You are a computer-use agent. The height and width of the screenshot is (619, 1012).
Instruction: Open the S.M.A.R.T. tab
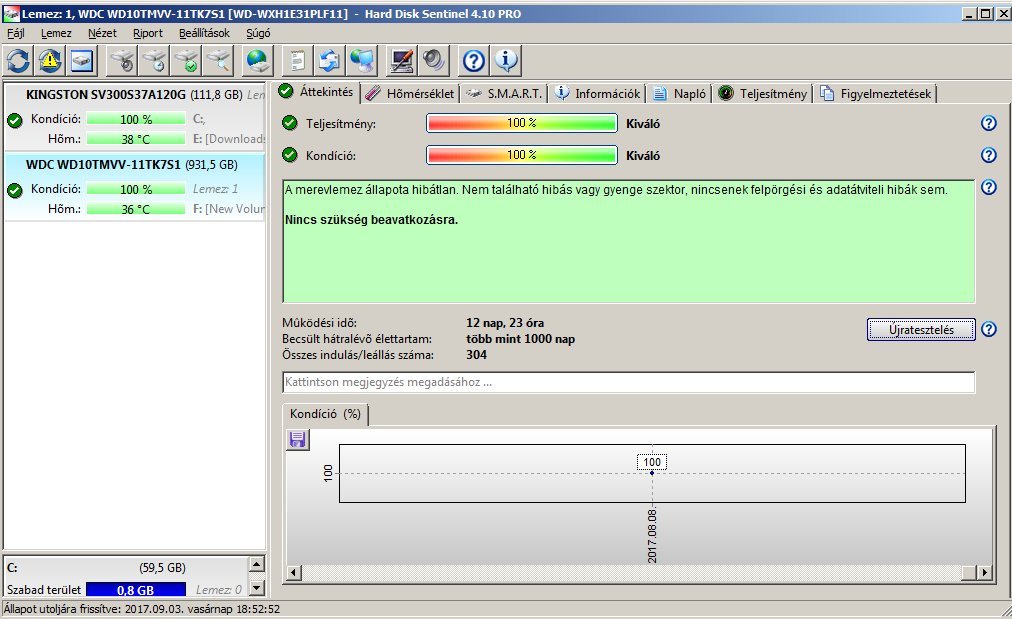click(505, 94)
